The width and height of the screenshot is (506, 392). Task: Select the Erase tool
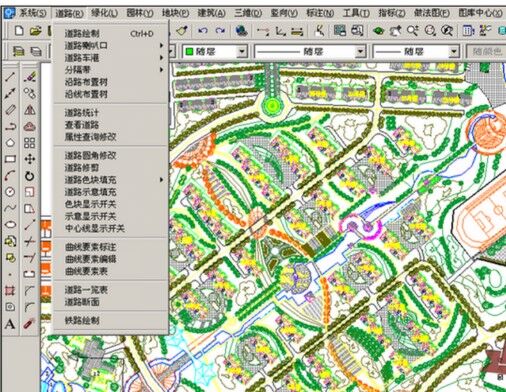pos(30,77)
